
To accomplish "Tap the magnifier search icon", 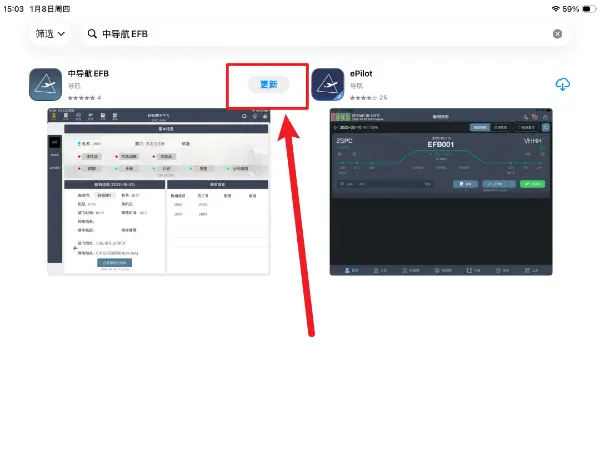I will (92, 34).
